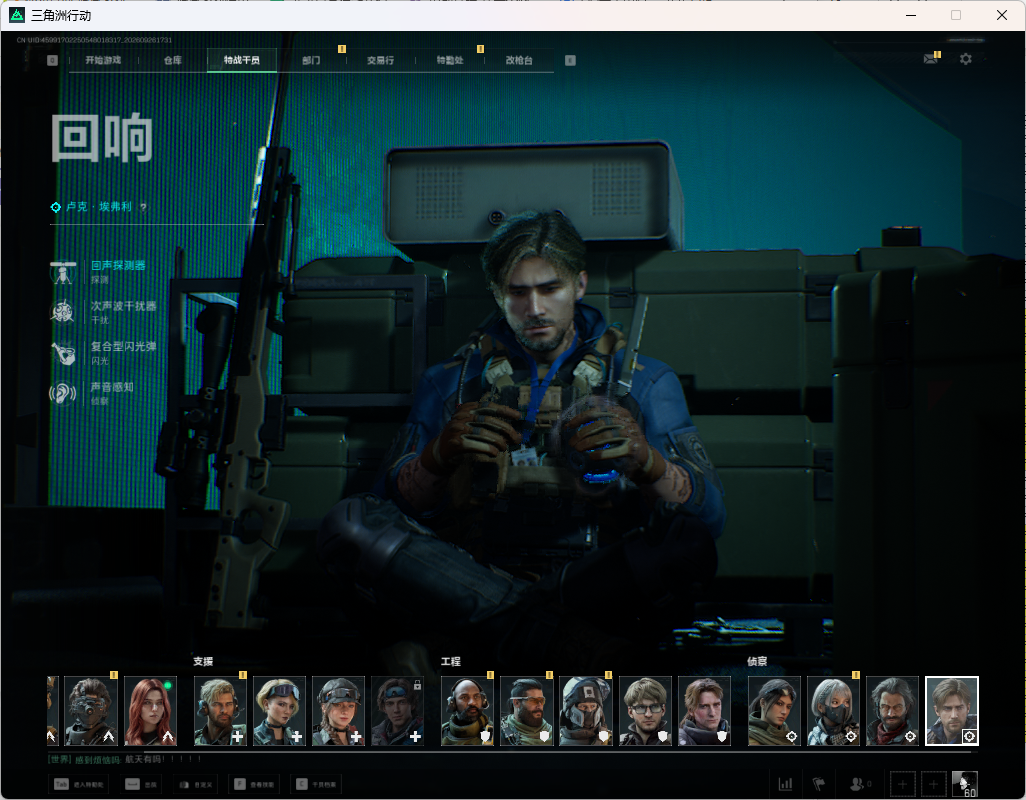
Task: Select the dark-haired woman recon operator
Action: tap(774, 711)
